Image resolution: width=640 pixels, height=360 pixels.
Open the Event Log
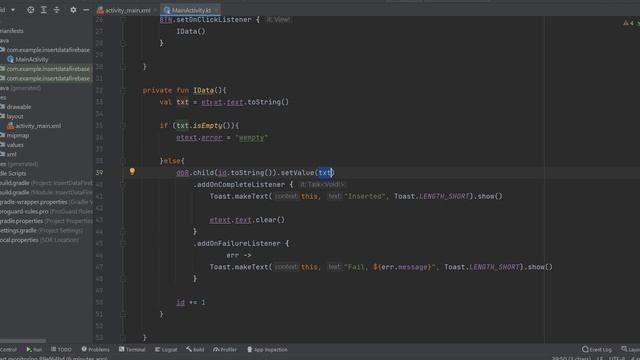(597, 349)
